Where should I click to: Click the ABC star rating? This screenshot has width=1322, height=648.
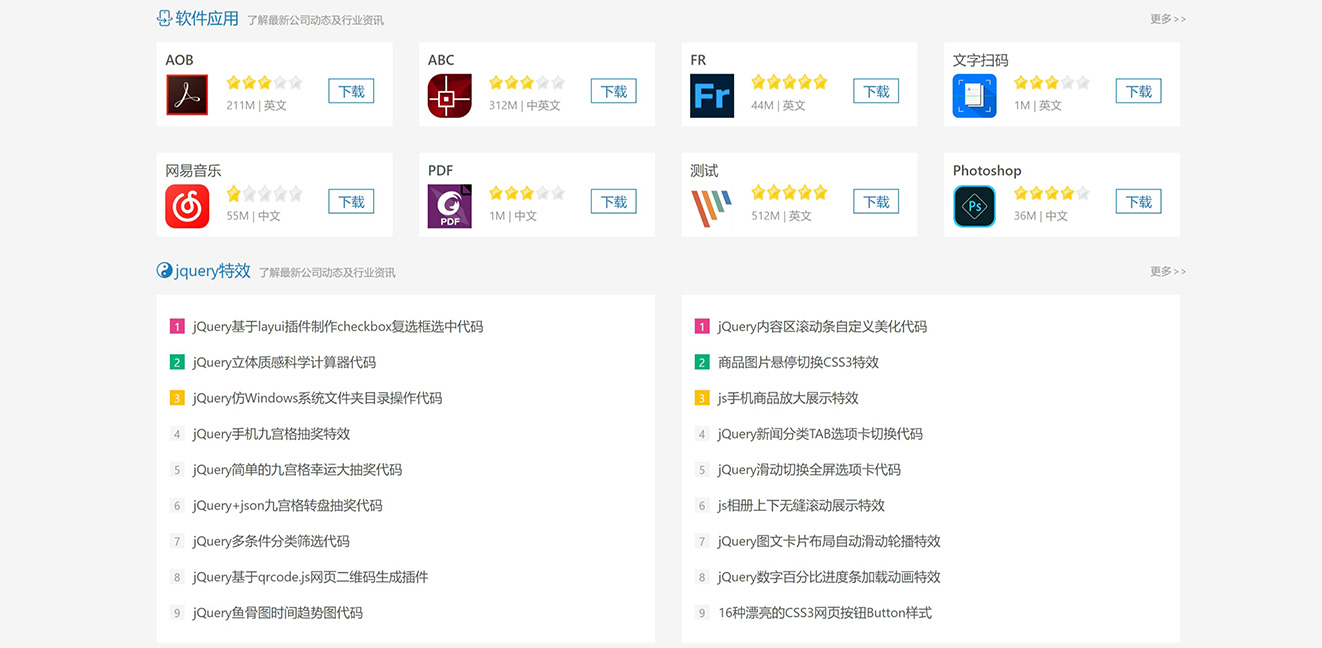(527, 82)
